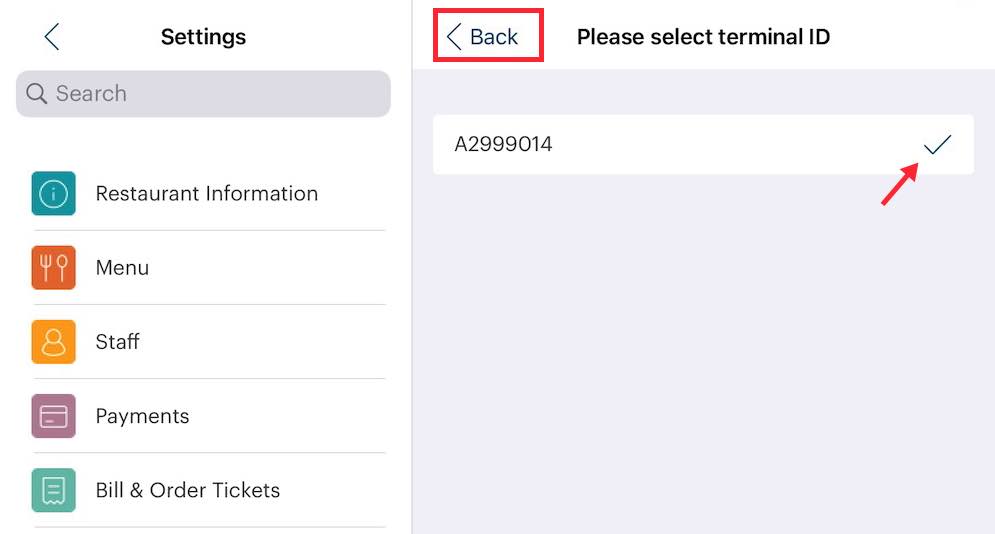
Task: Open Payments settings
Action: click(142, 415)
